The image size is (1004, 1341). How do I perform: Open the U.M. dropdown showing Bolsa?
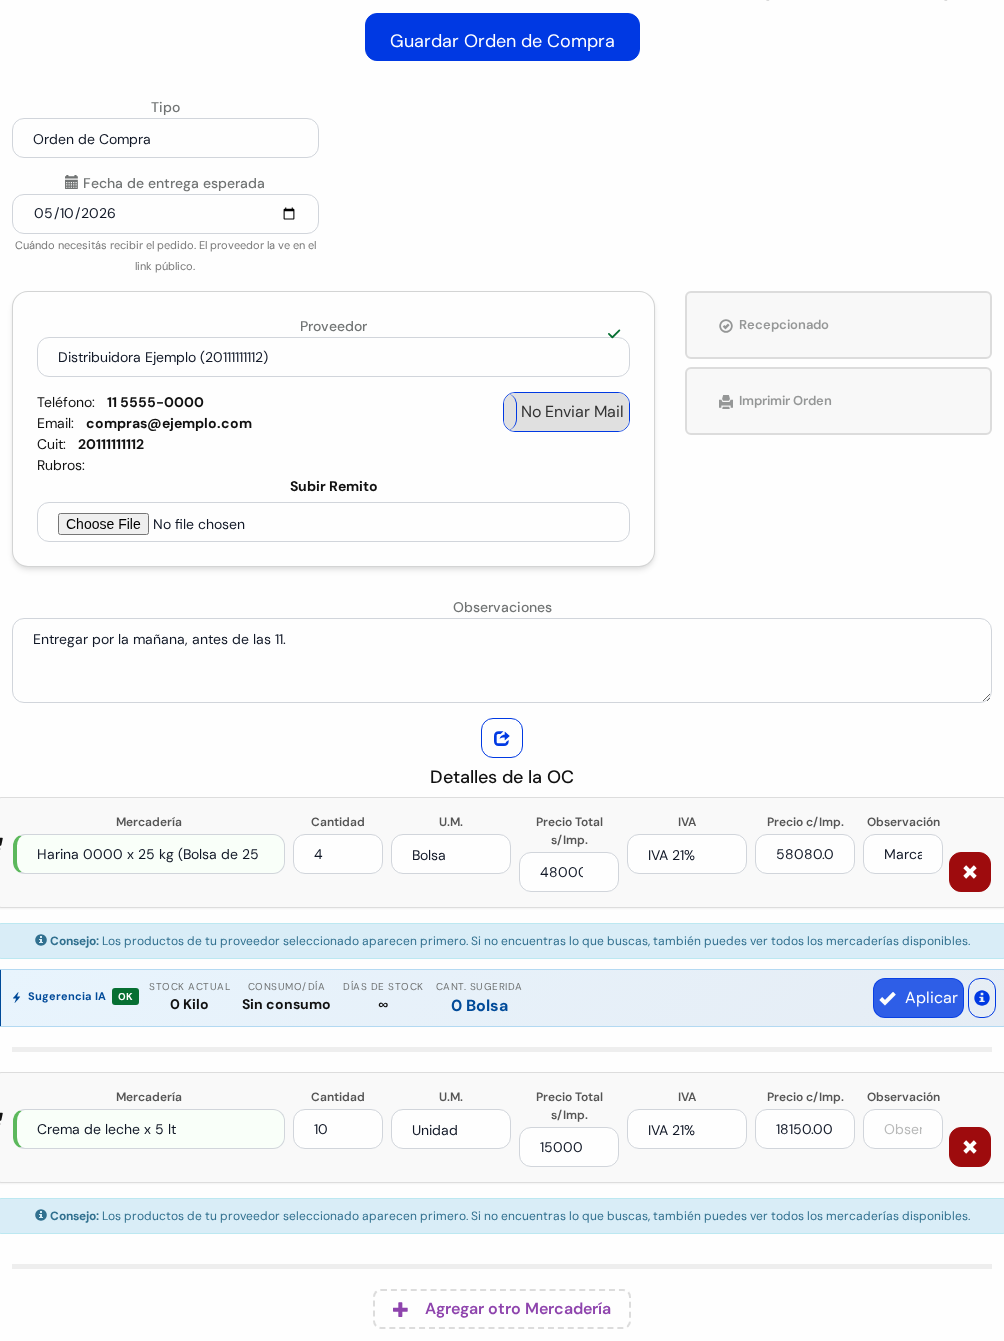(451, 854)
